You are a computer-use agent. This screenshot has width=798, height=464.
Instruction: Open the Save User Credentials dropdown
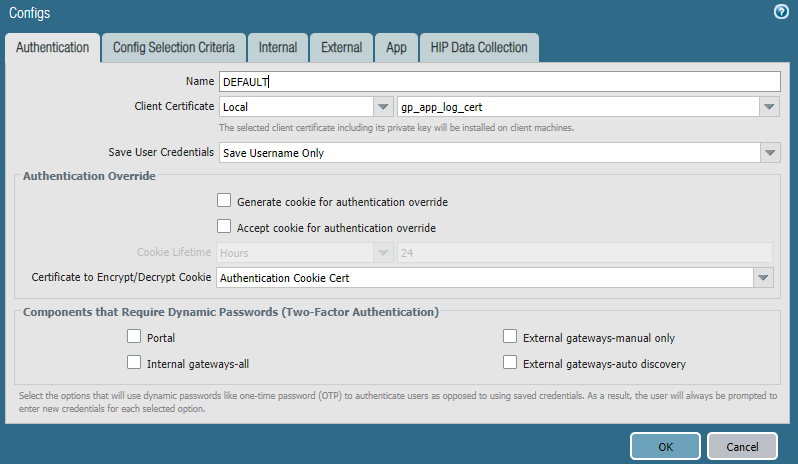(769, 152)
